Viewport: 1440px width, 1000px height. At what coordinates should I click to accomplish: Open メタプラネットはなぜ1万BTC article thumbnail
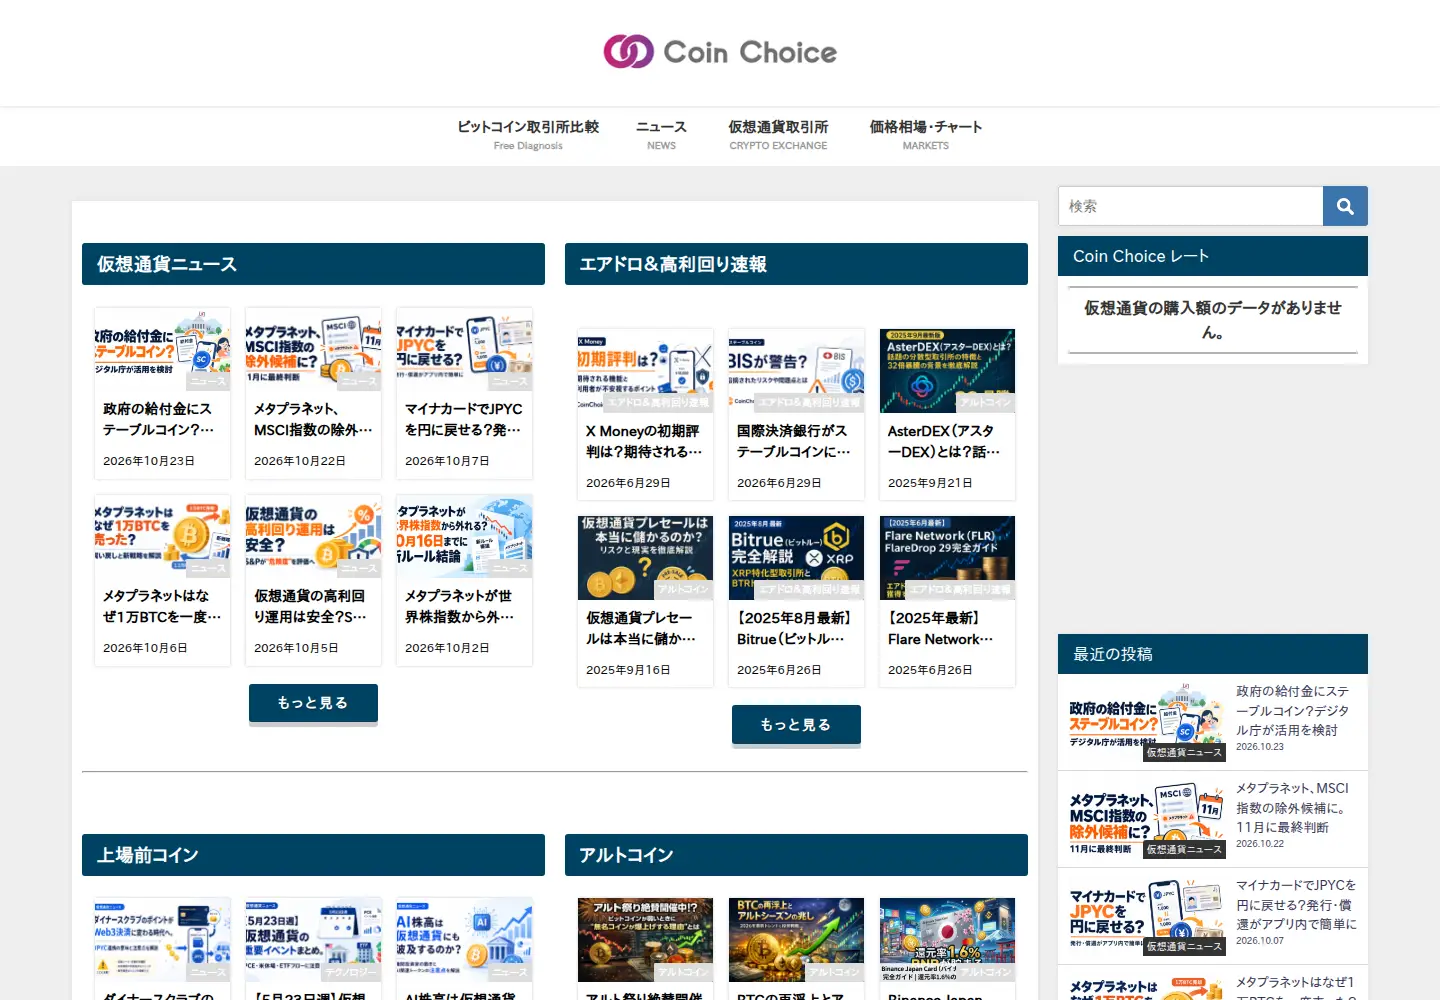coord(163,537)
